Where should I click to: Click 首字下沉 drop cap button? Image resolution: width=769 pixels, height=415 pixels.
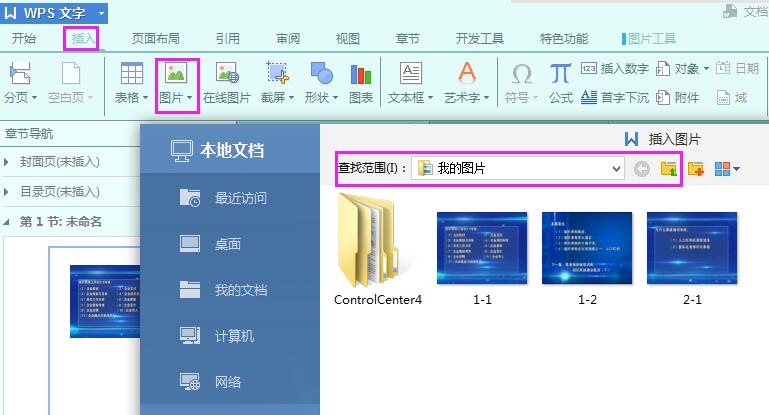pos(615,98)
